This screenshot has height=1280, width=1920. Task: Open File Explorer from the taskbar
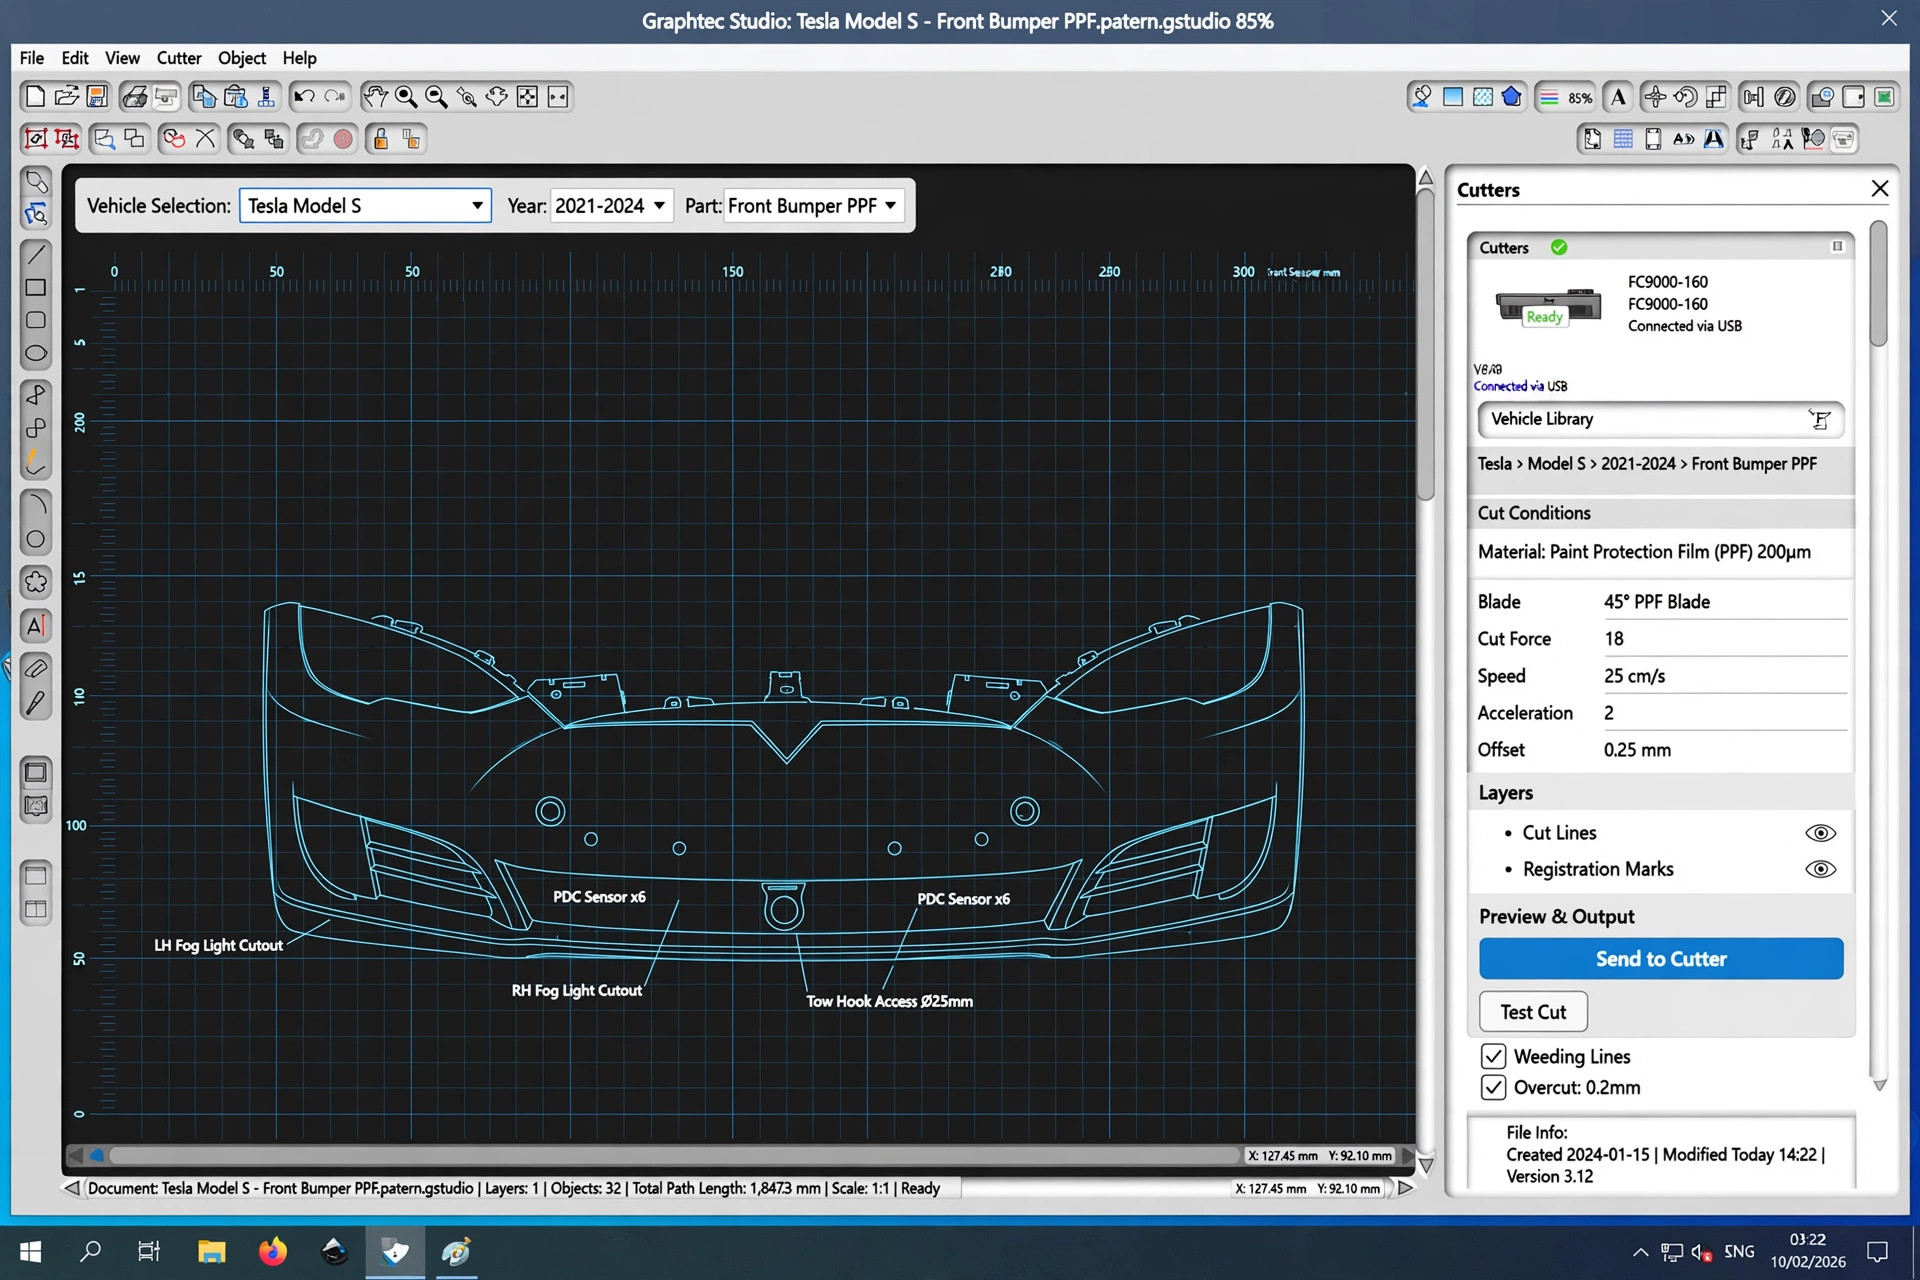pyautogui.click(x=211, y=1252)
